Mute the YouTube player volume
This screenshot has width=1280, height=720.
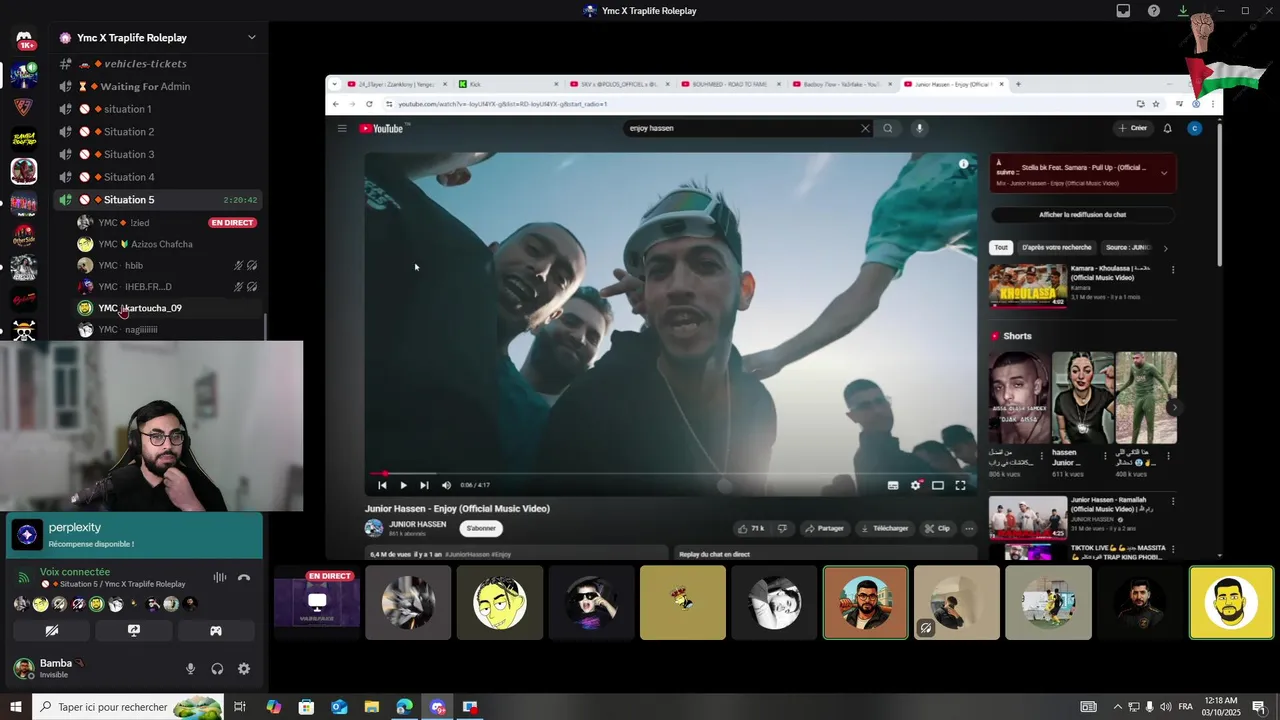coord(446,485)
